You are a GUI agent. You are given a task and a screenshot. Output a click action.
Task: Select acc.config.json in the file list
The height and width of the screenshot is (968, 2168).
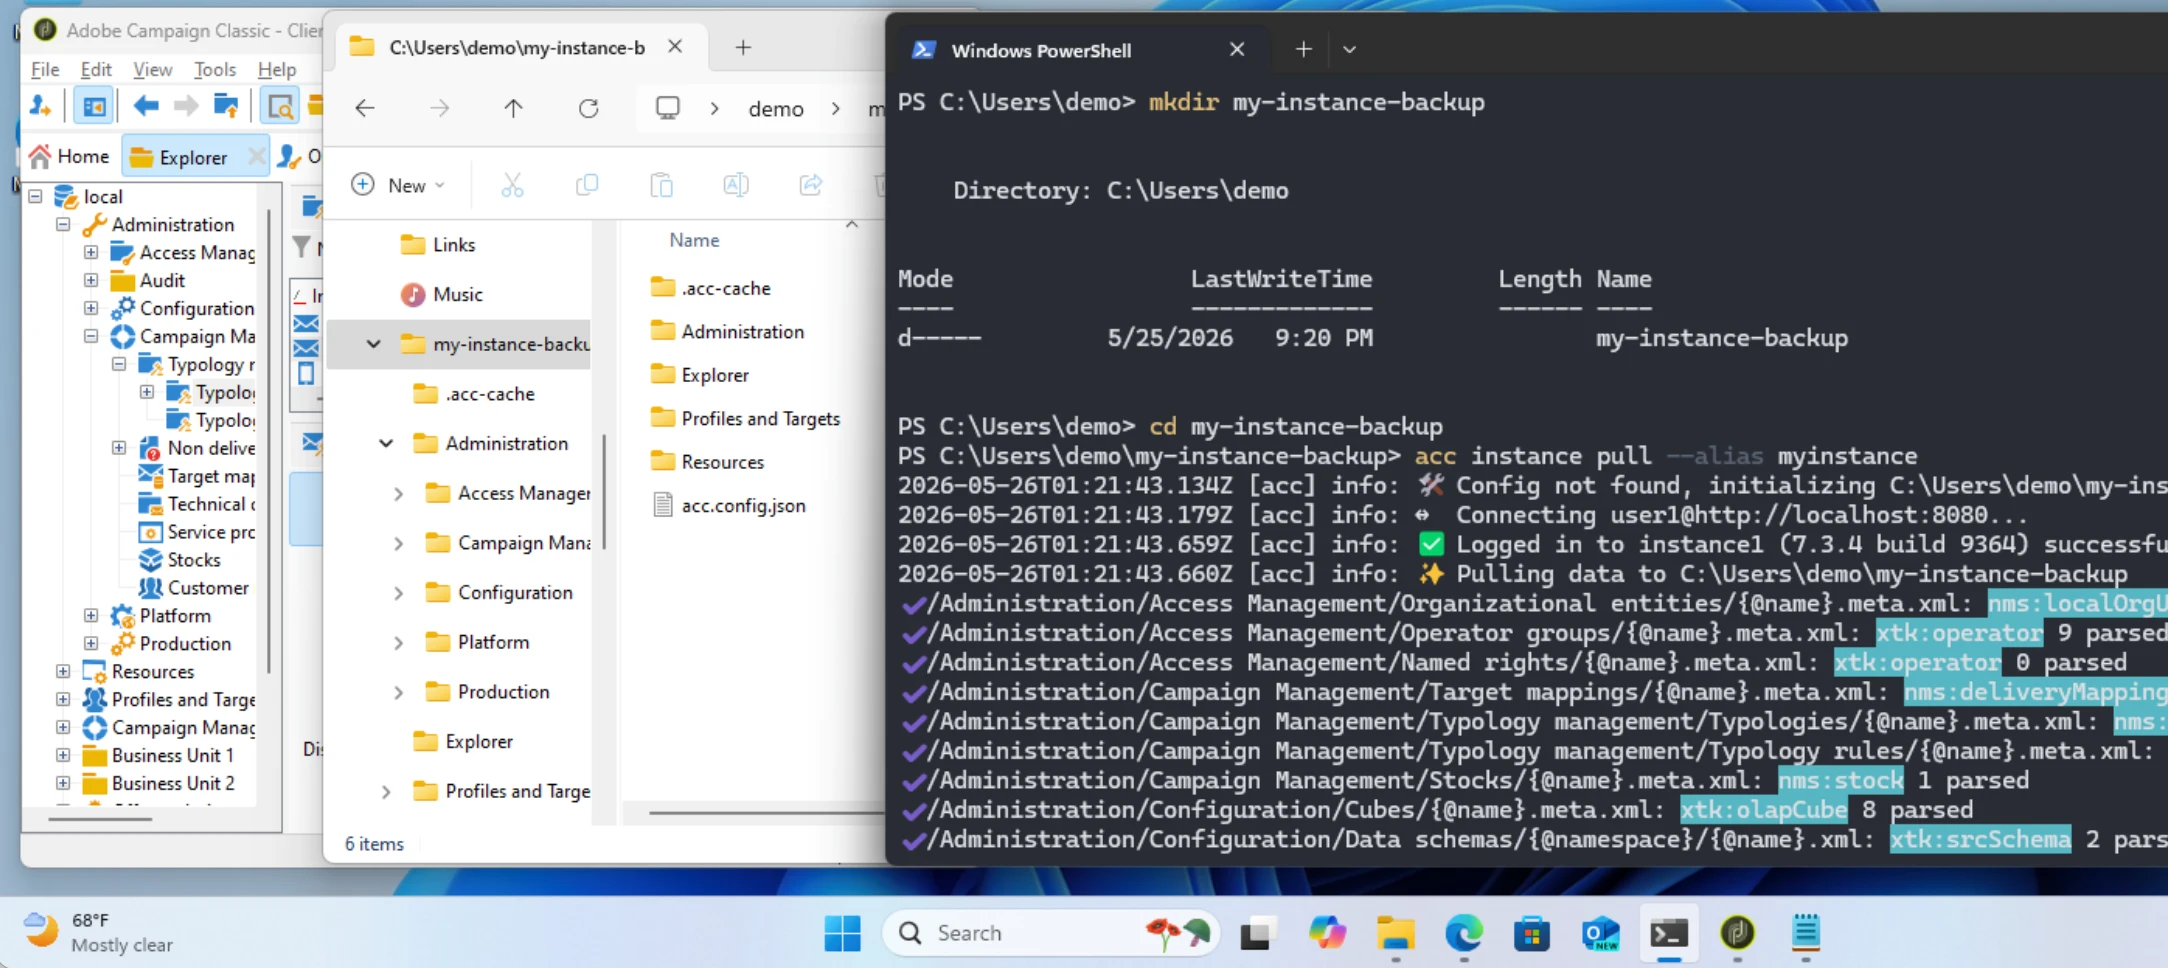[x=743, y=505]
